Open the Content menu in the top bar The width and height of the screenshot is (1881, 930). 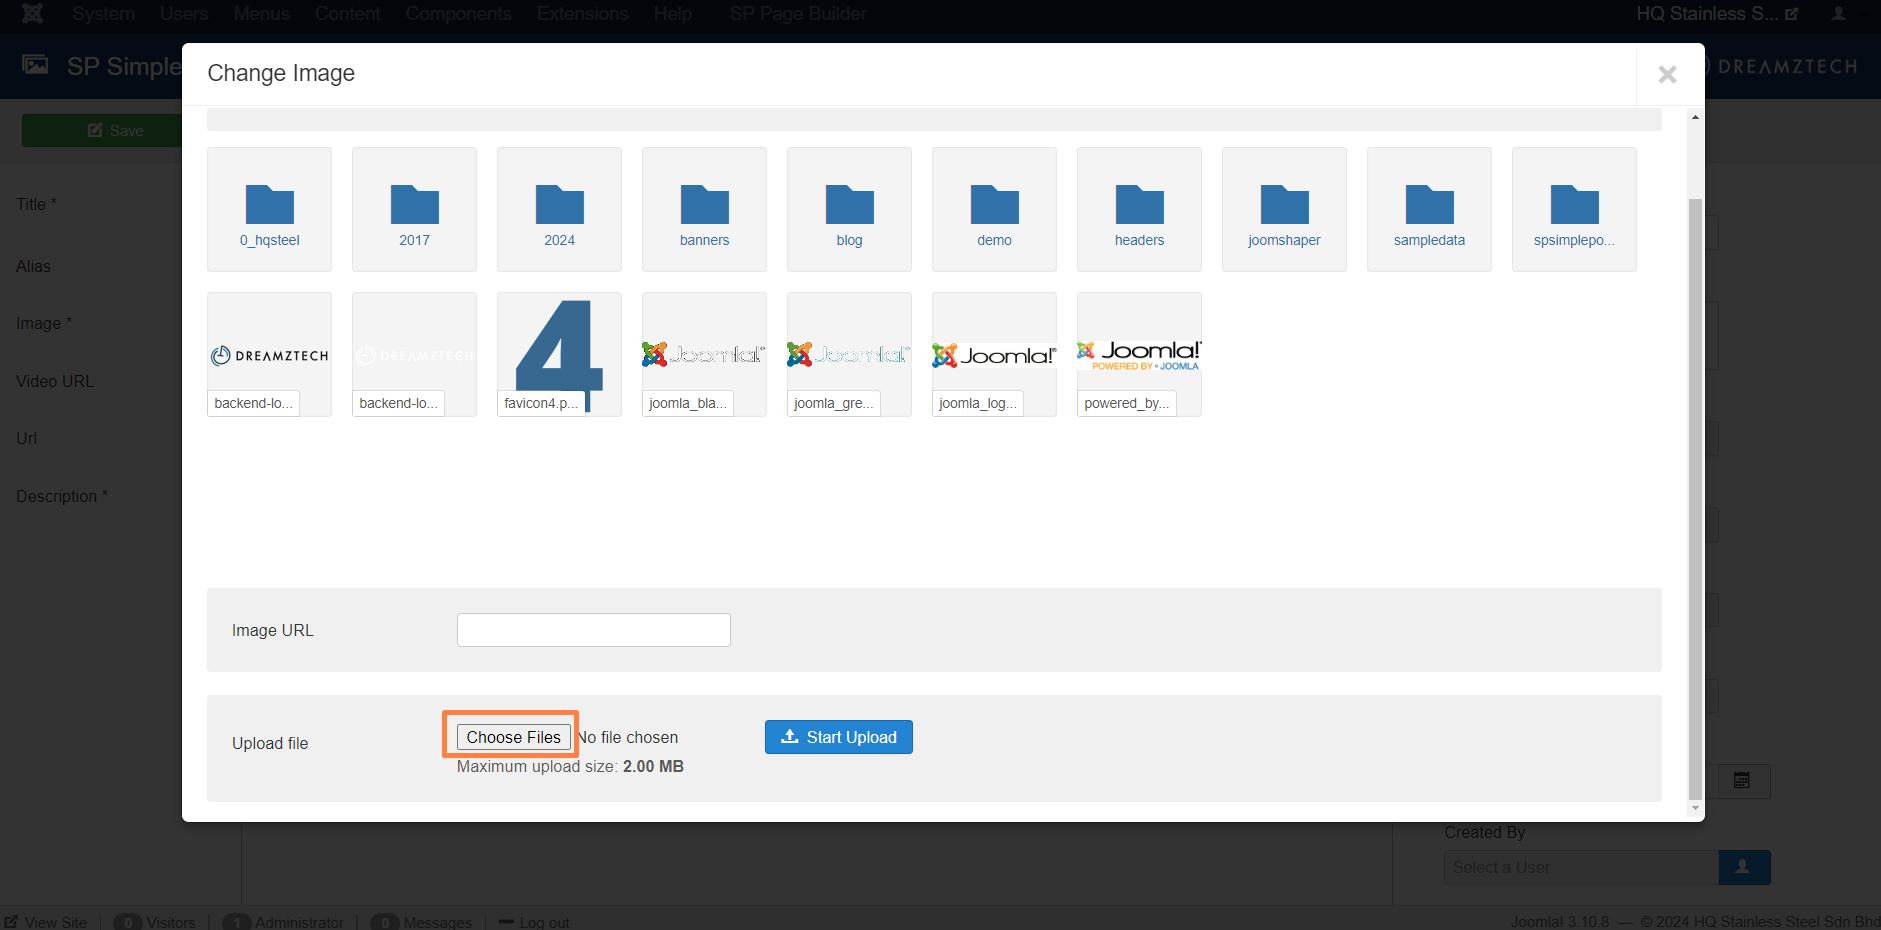347,14
